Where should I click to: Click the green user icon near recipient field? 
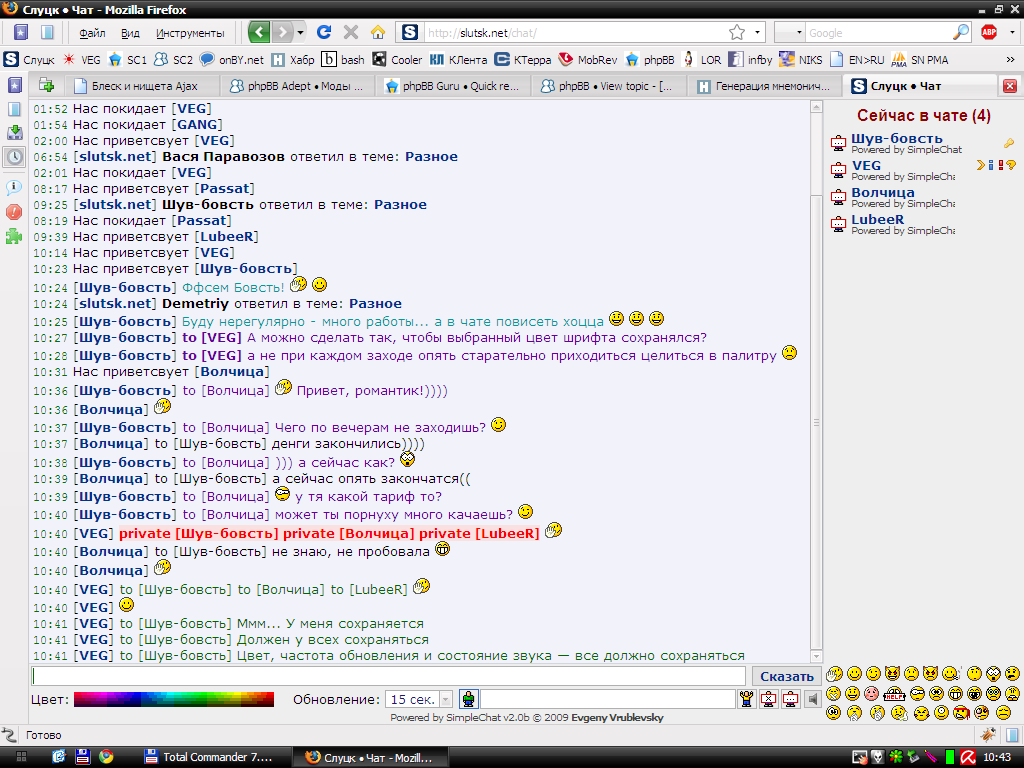click(469, 699)
